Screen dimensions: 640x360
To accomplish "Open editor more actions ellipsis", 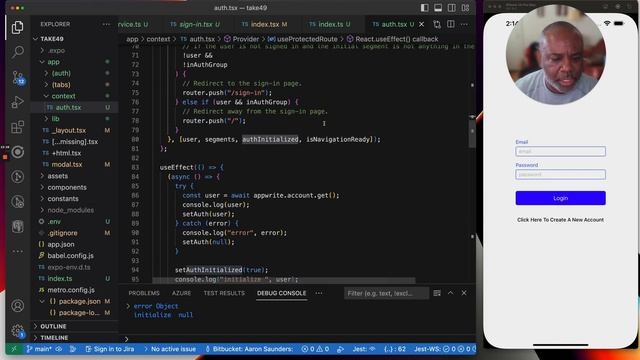I will [464, 24].
